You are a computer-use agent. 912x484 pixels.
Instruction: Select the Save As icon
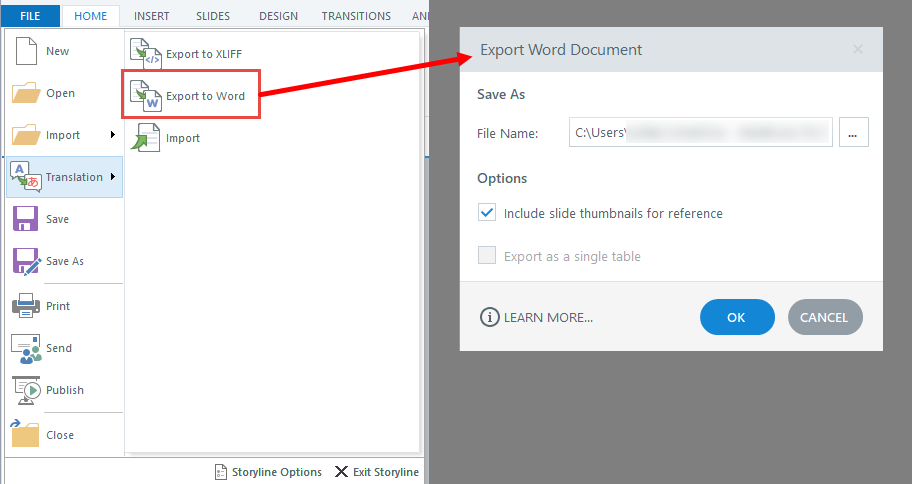tap(26, 261)
